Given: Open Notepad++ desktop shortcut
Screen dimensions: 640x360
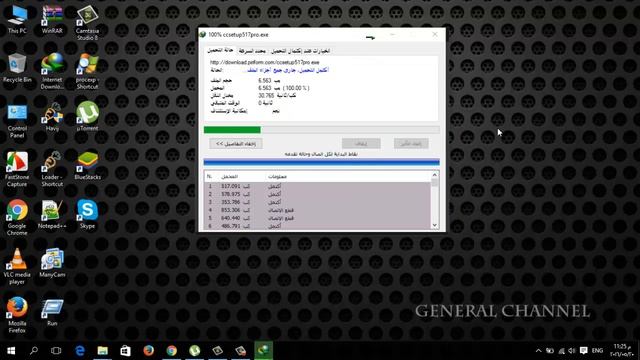Looking at the screenshot, I should pos(52,215).
